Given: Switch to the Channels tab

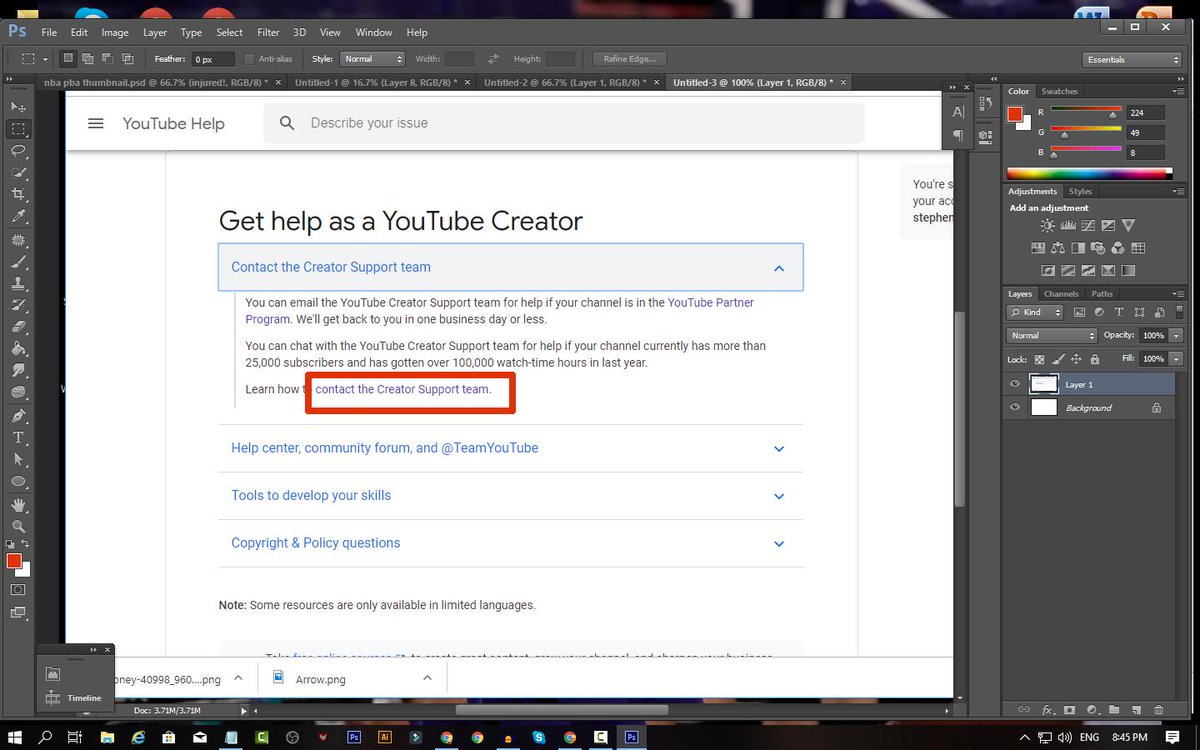Looking at the screenshot, I should pyautogui.click(x=1061, y=294).
